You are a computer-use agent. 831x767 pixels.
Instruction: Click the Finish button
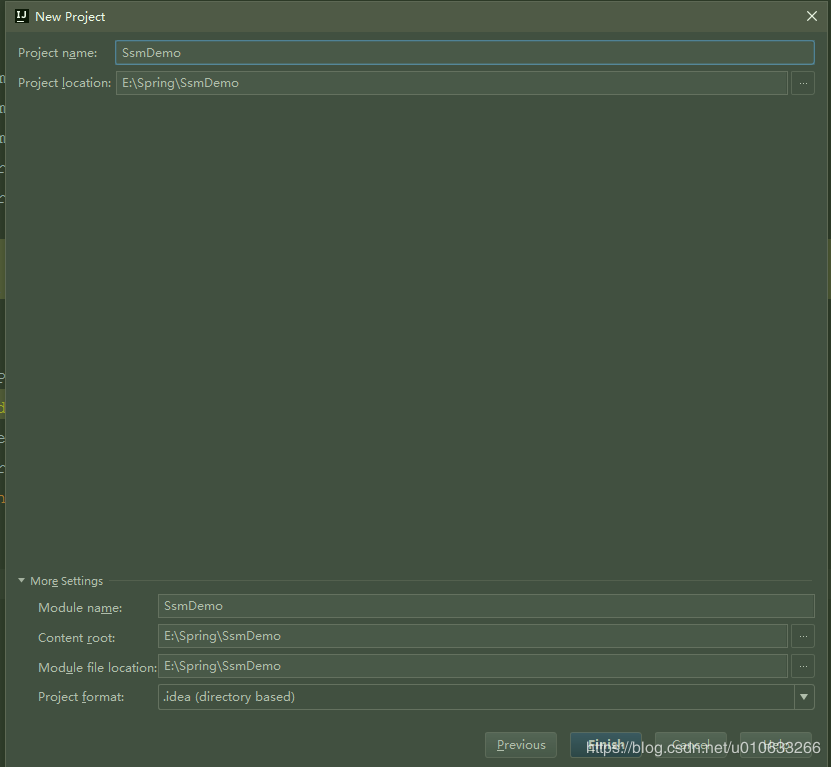[x=606, y=744]
